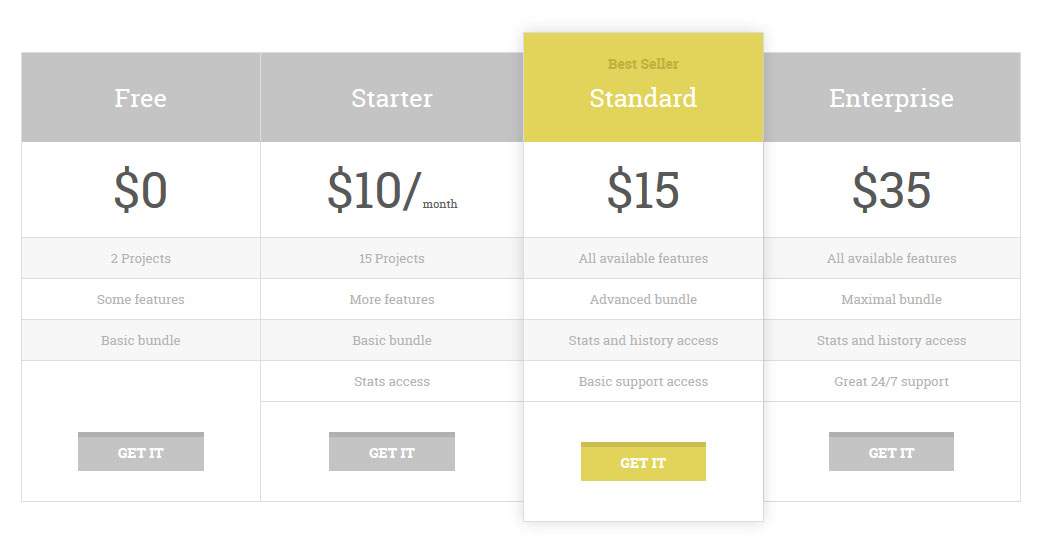Click the $10/month price in Starter column

point(392,190)
